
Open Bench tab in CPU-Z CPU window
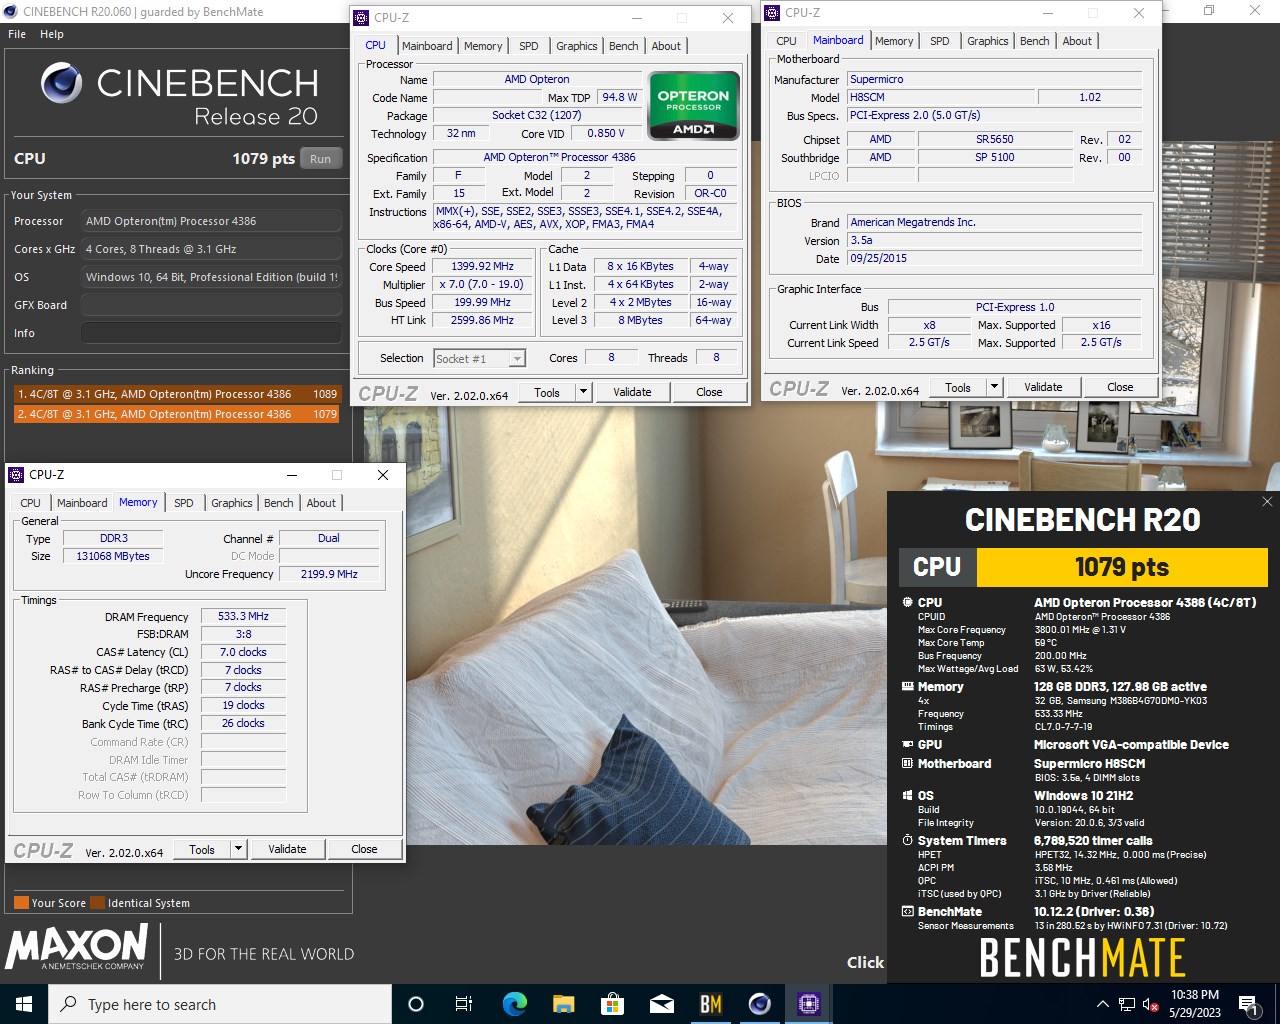[x=623, y=46]
